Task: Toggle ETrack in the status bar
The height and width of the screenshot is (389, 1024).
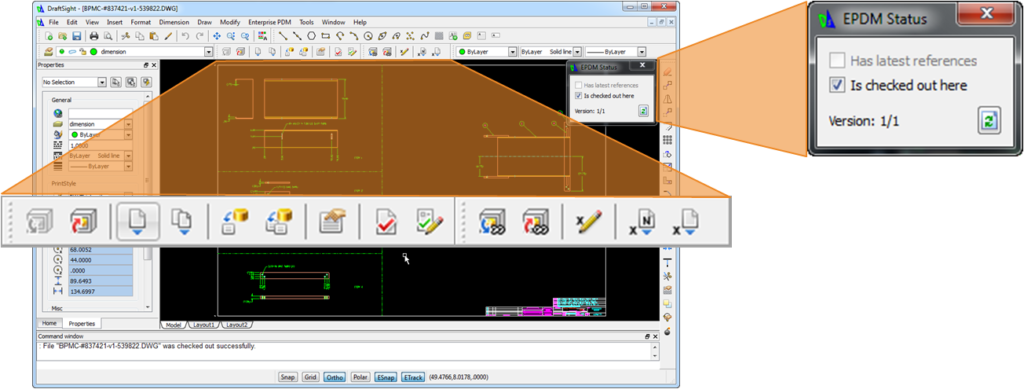Action: point(412,377)
